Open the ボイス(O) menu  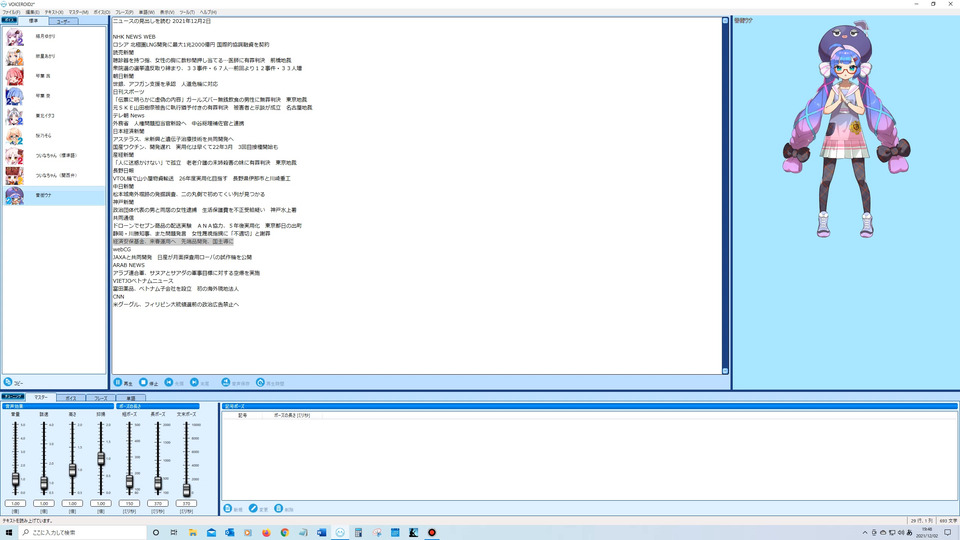tap(102, 12)
